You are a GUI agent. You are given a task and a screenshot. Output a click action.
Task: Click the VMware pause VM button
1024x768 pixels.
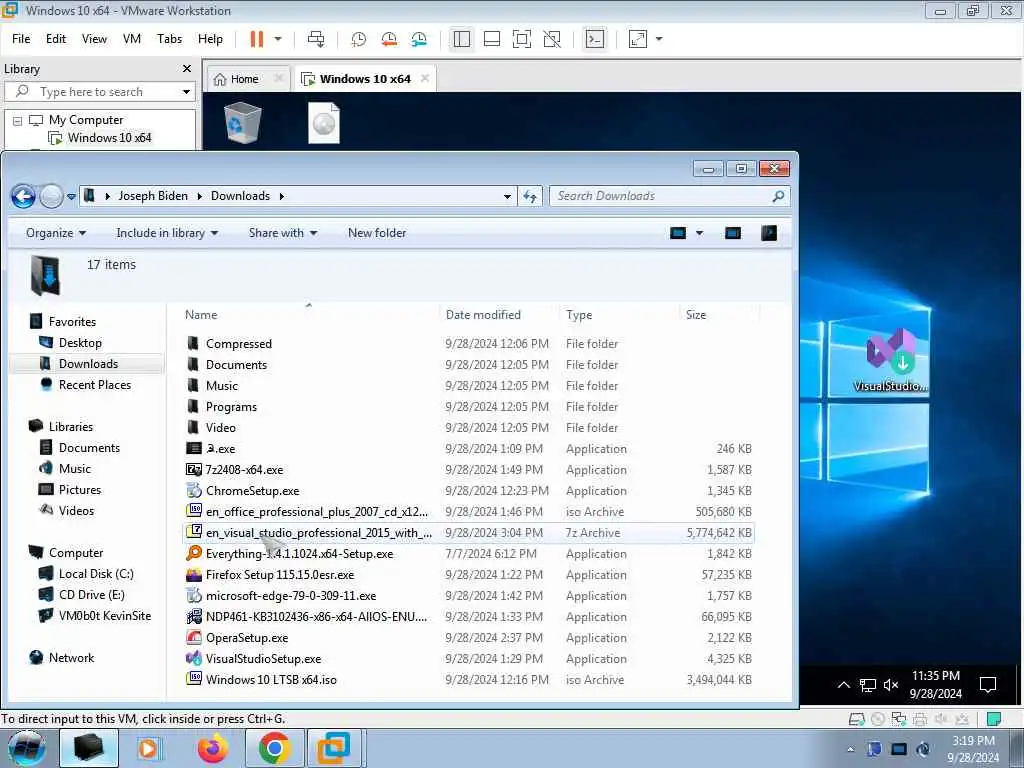click(257, 39)
